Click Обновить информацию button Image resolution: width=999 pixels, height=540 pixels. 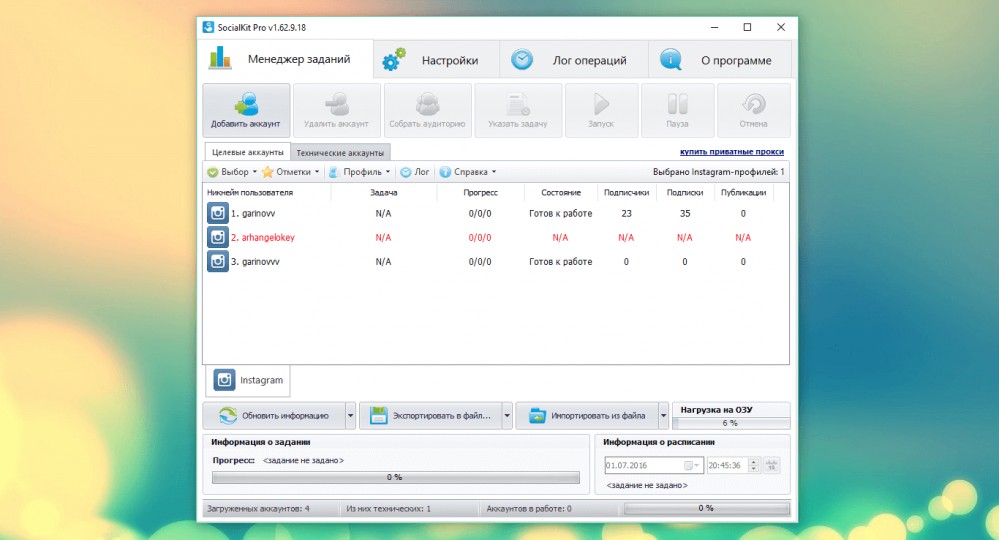click(x=274, y=416)
